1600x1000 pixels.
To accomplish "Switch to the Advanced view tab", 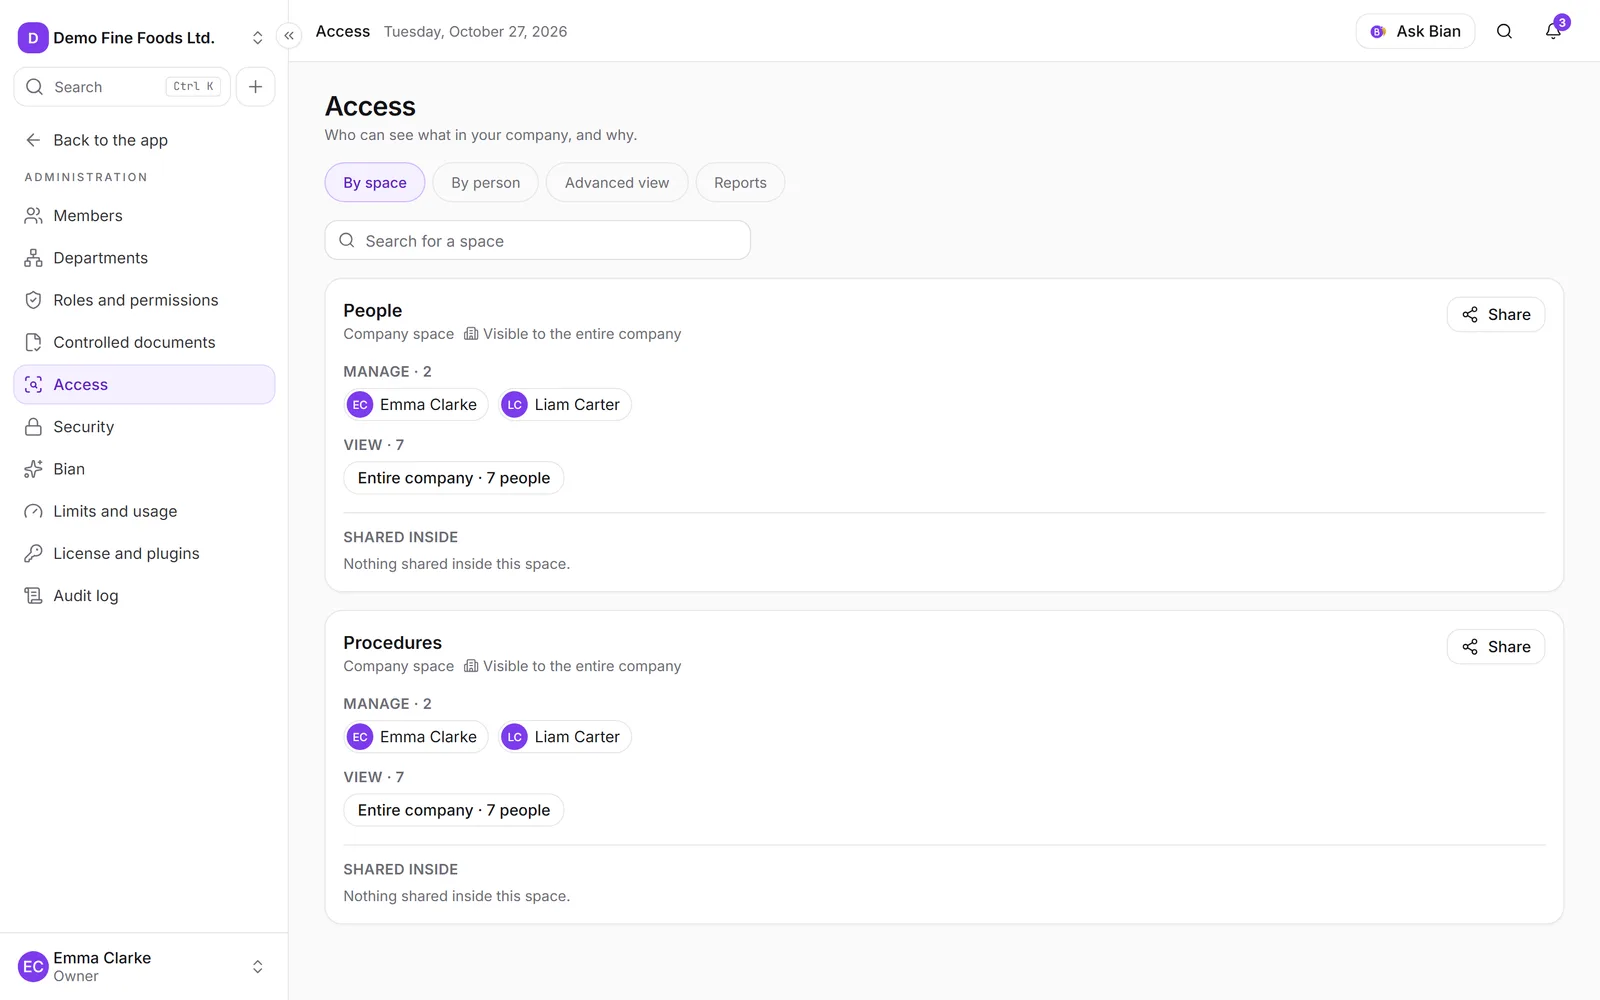I will point(617,183).
